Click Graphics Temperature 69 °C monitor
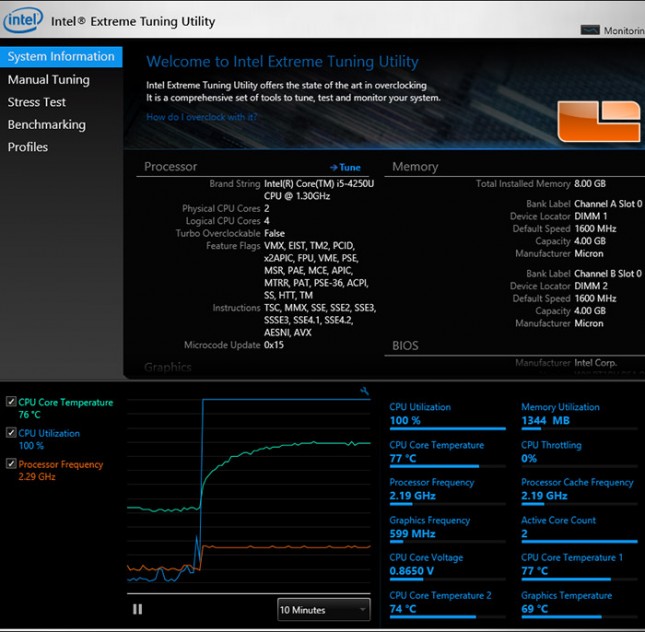The height and width of the screenshot is (632, 645). (x=579, y=604)
